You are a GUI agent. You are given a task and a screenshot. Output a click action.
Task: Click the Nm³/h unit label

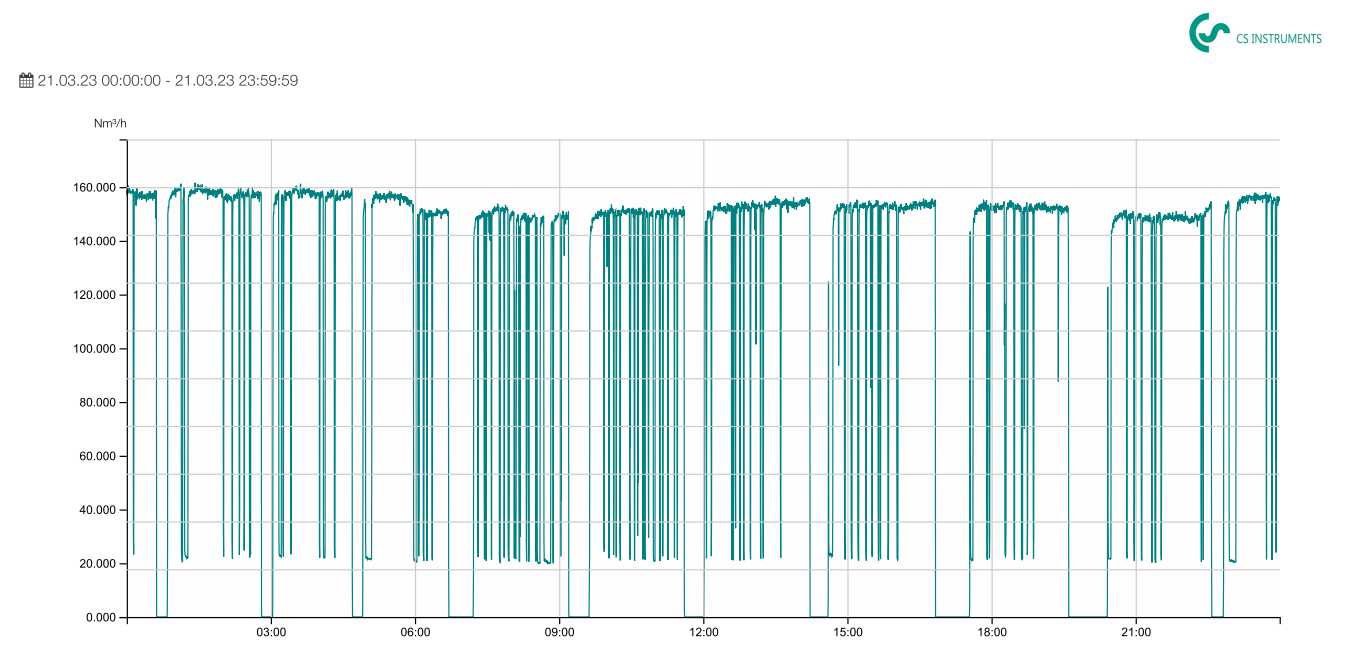click(110, 124)
